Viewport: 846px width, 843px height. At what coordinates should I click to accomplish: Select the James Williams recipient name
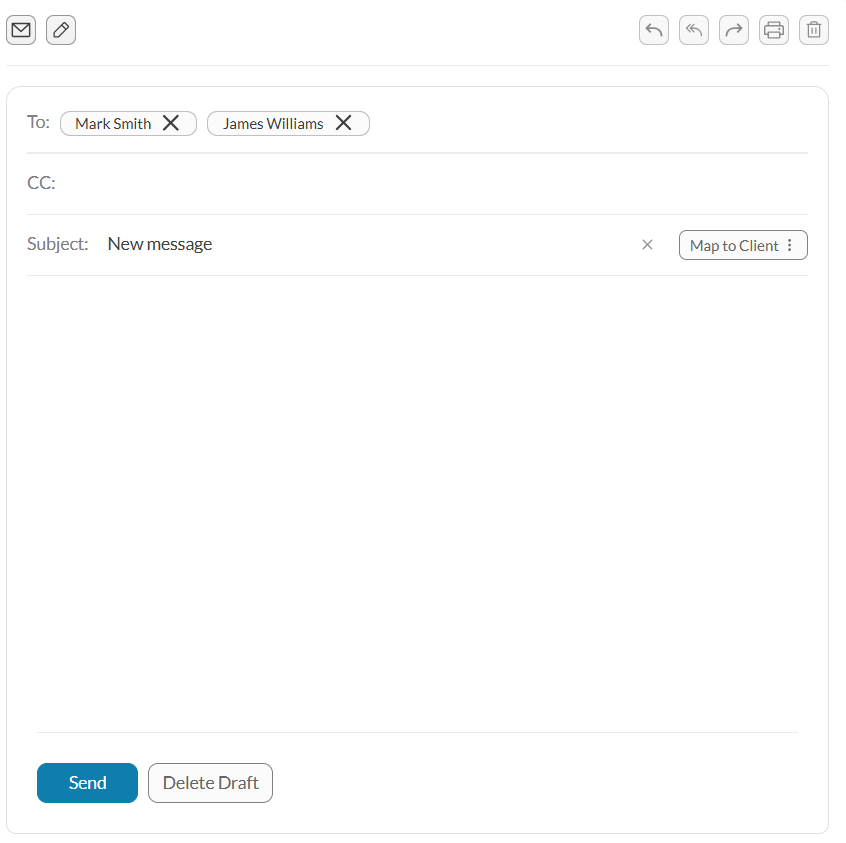[273, 124]
